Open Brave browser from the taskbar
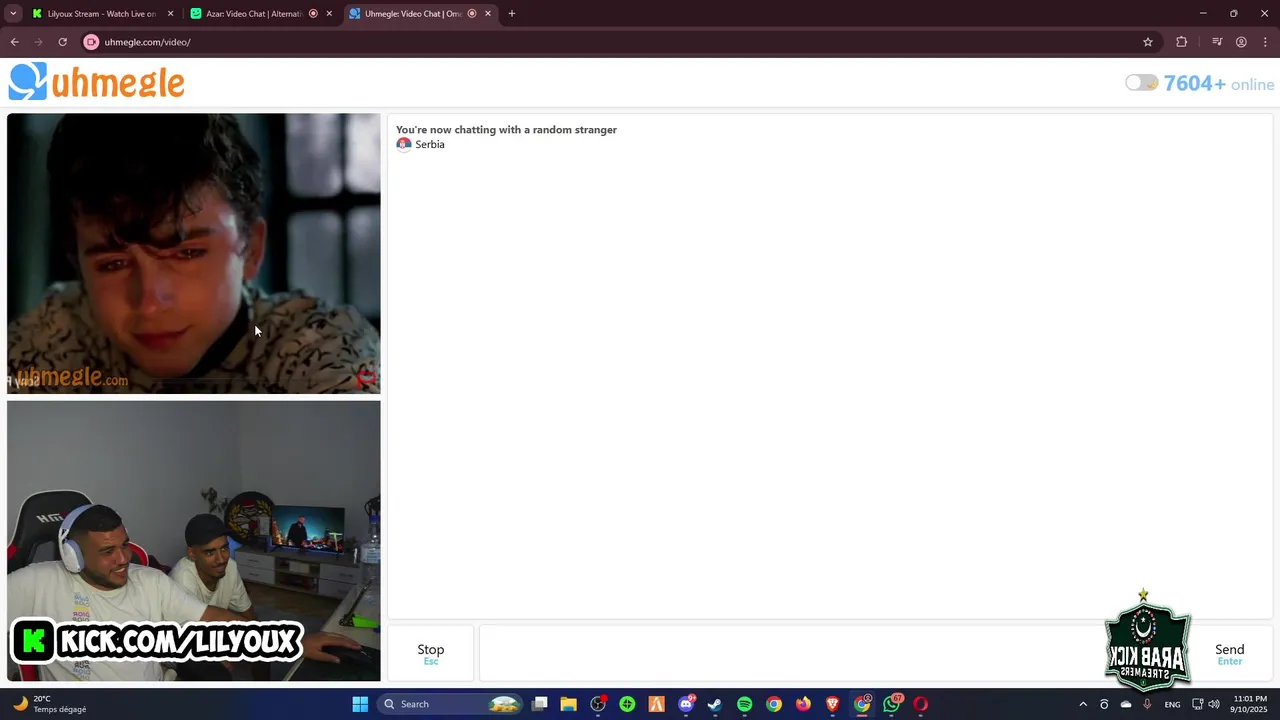 point(832,704)
